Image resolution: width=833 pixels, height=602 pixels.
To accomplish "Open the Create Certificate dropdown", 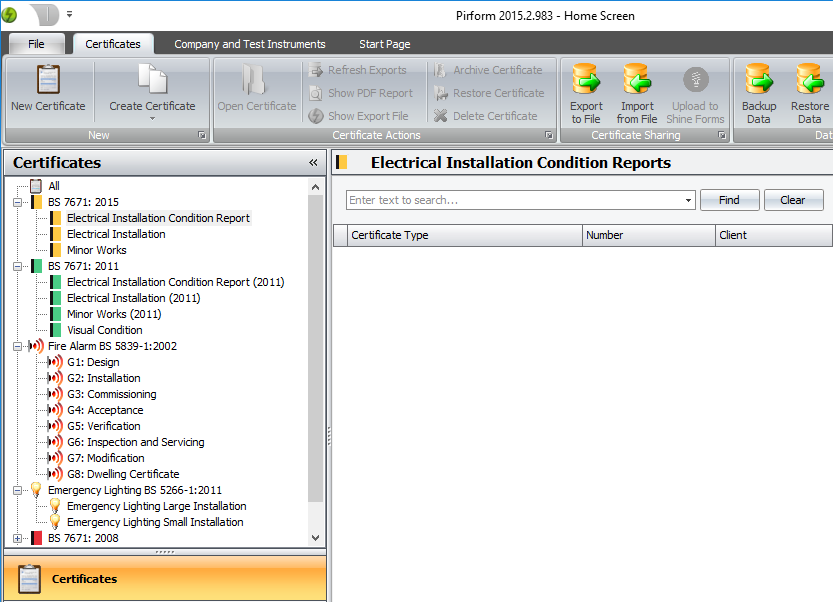I will (x=152, y=118).
